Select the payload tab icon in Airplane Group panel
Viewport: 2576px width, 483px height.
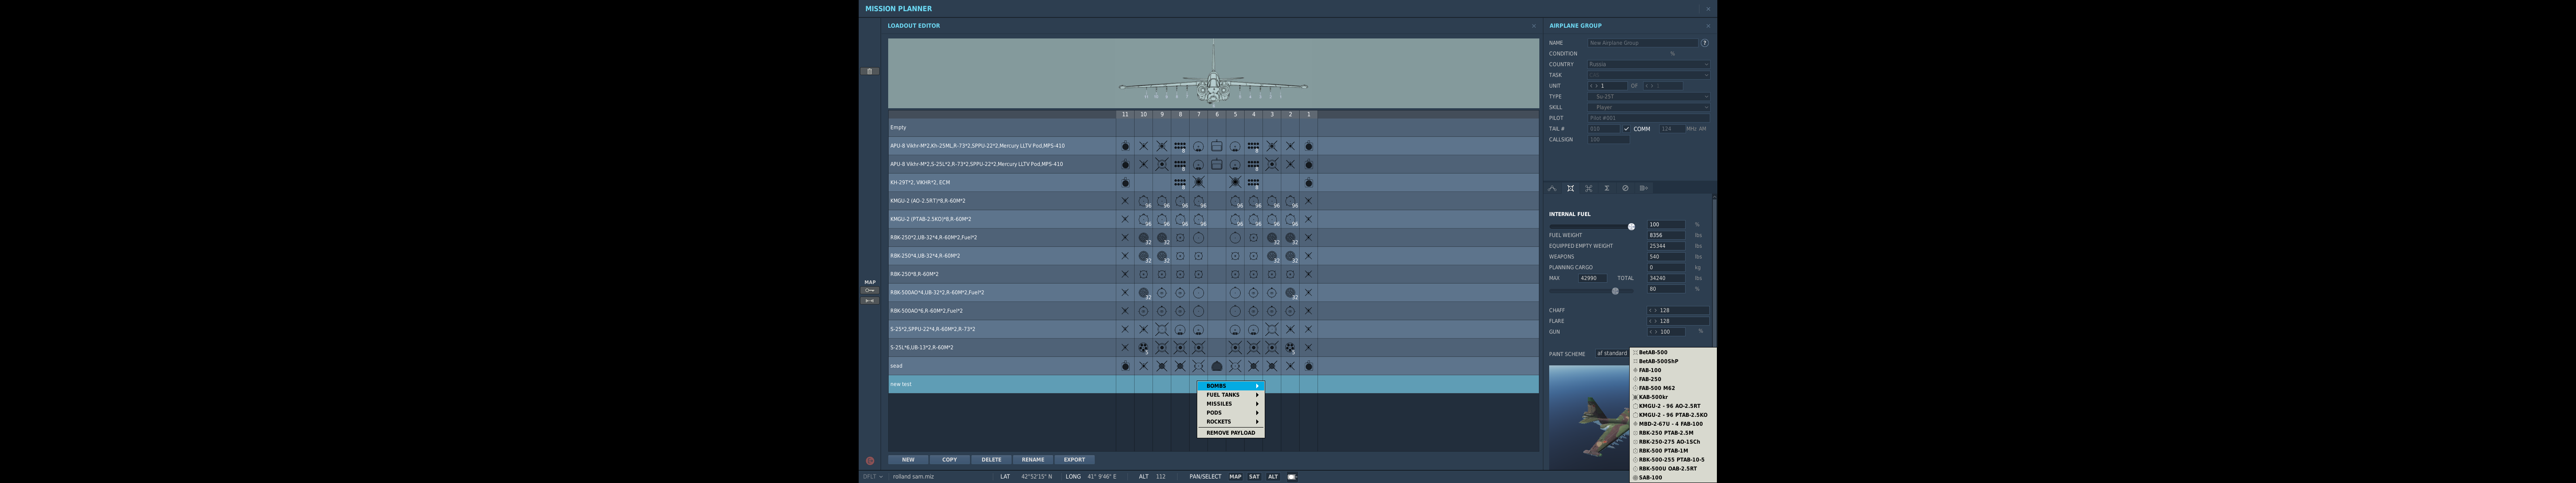click(x=1570, y=188)
